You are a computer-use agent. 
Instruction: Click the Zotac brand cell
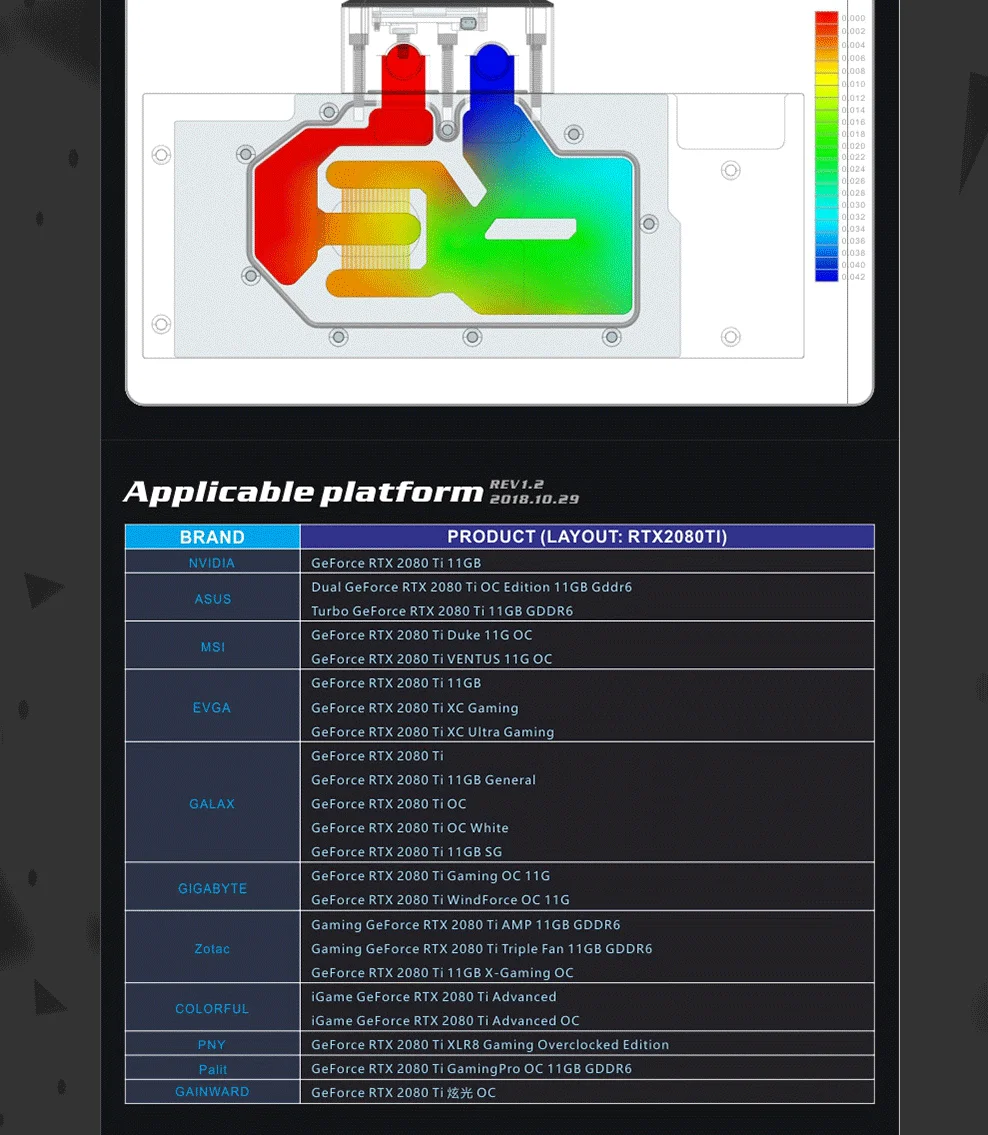[212, 948]
